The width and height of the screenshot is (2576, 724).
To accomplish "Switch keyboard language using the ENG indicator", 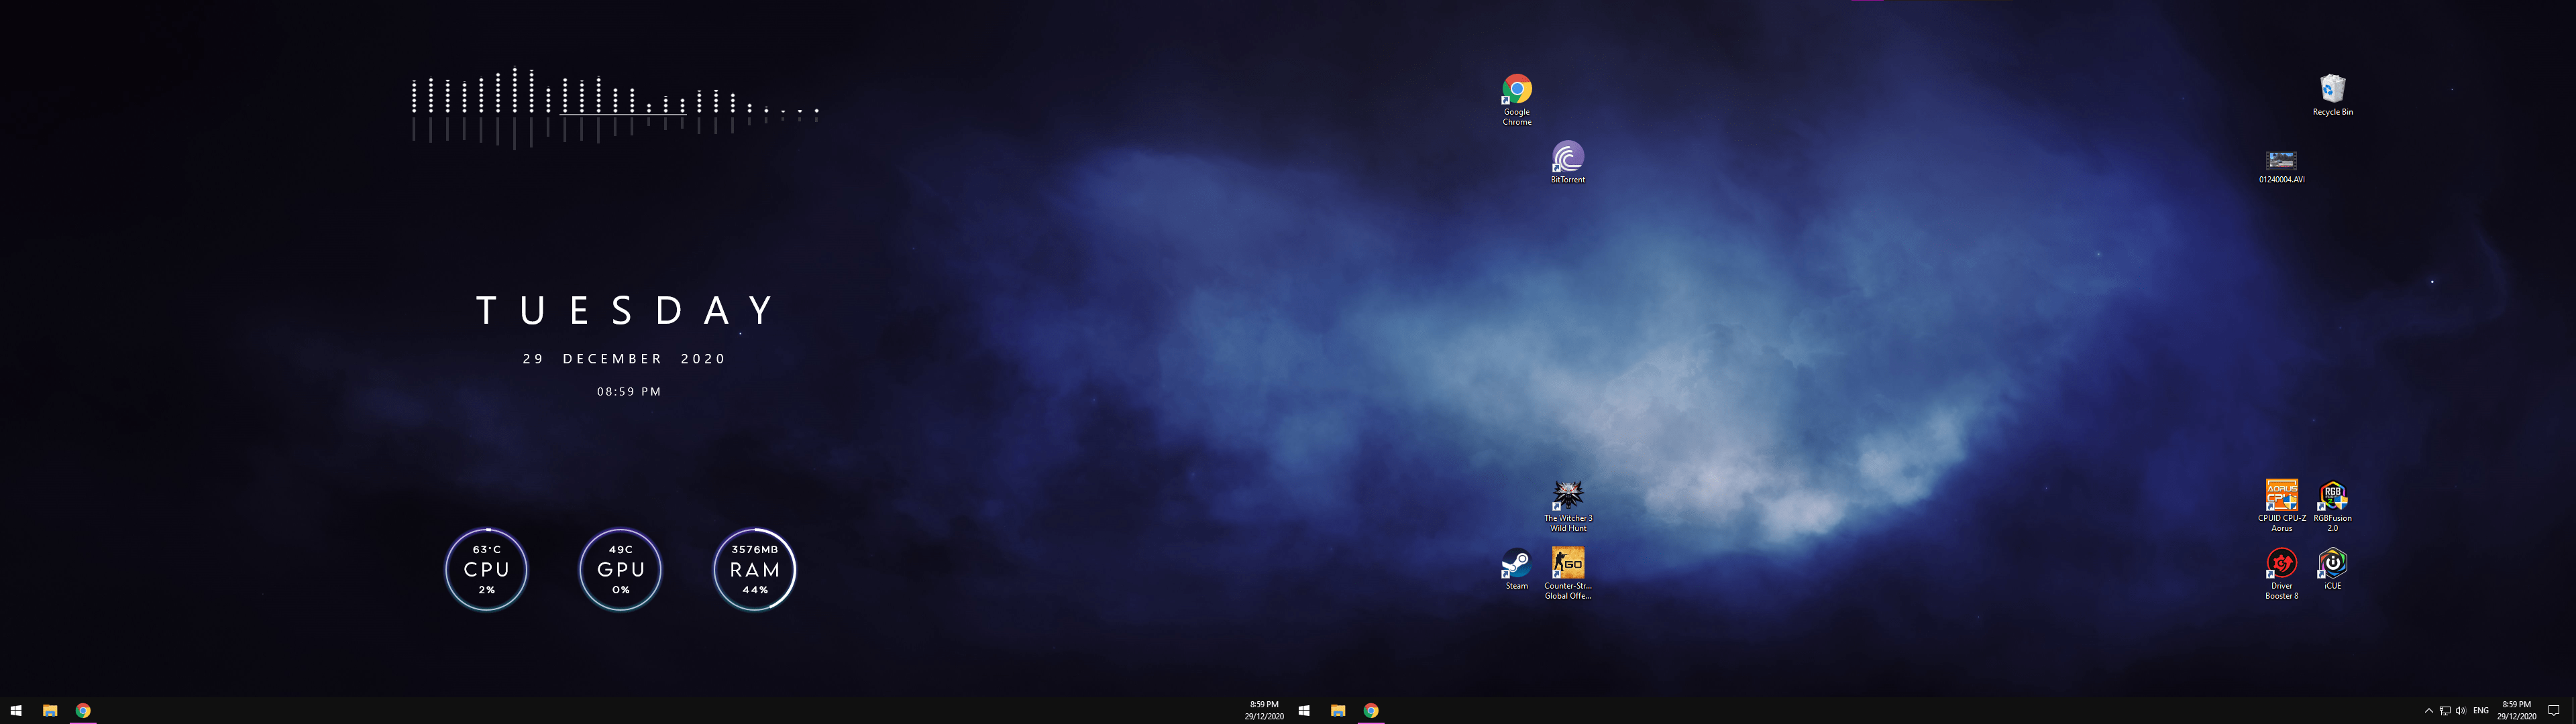I will click(2481, 711).
